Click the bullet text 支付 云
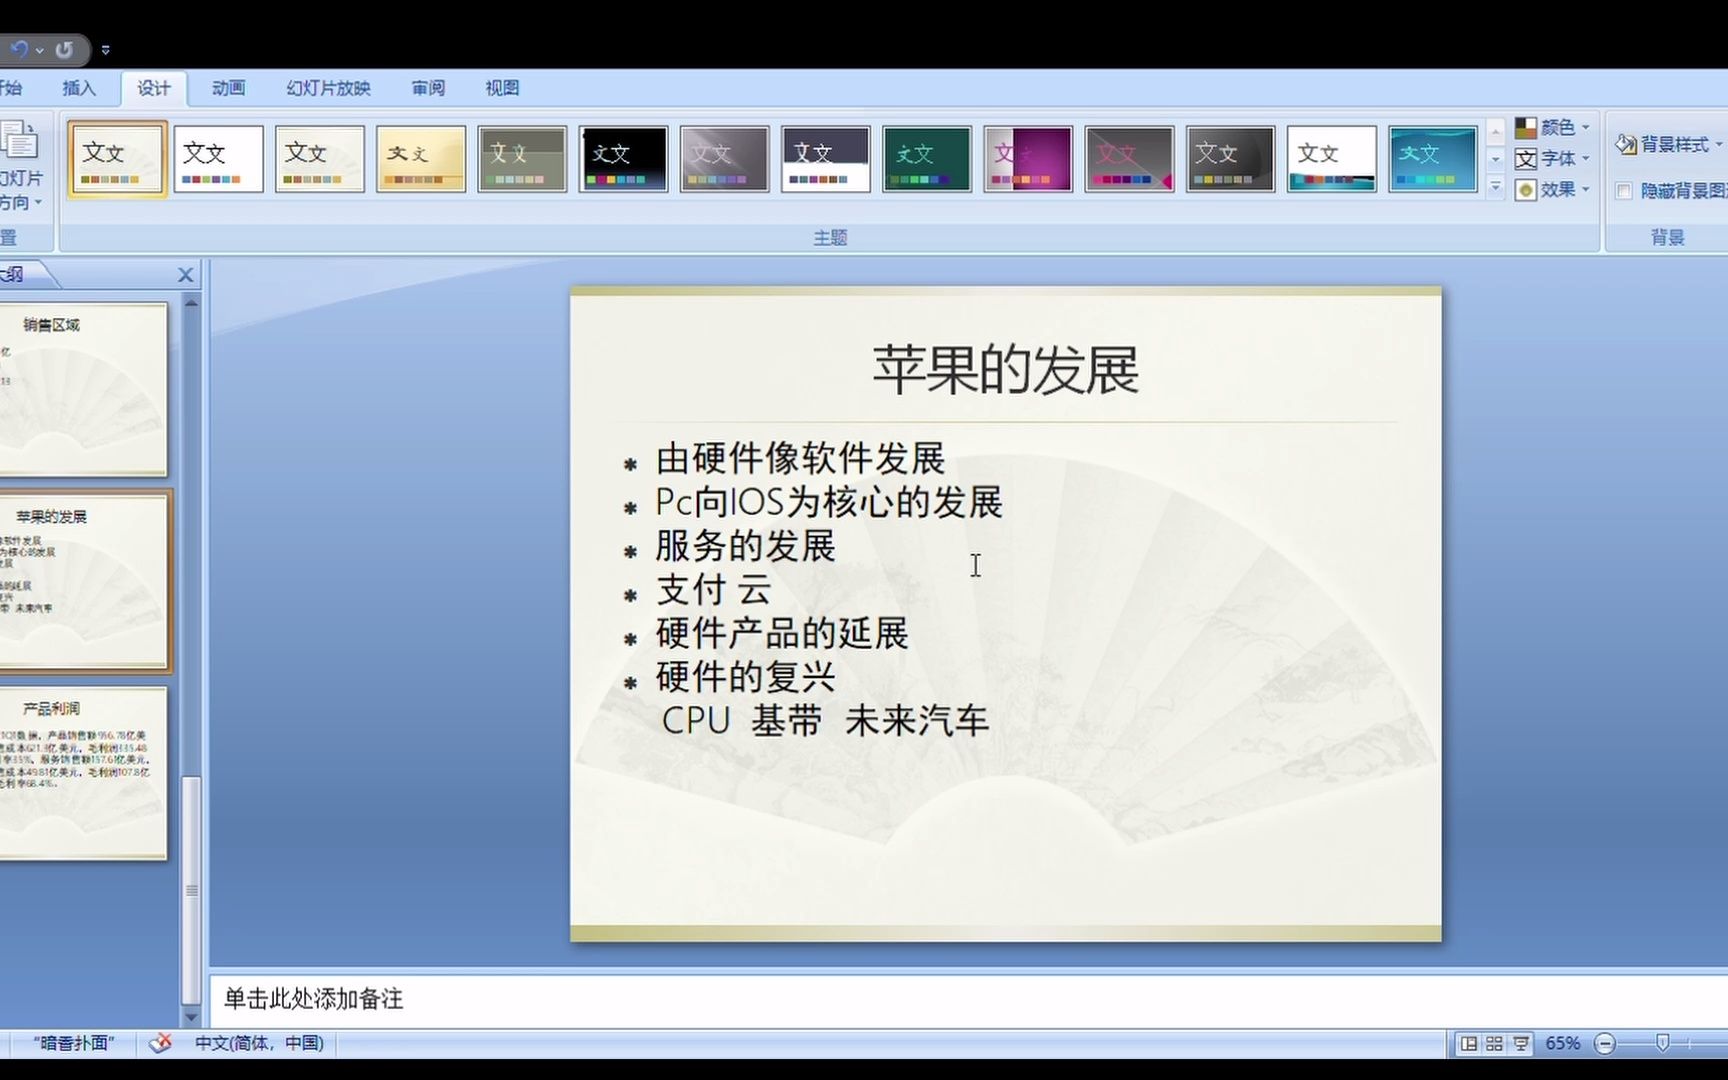 tap(713, 590)
